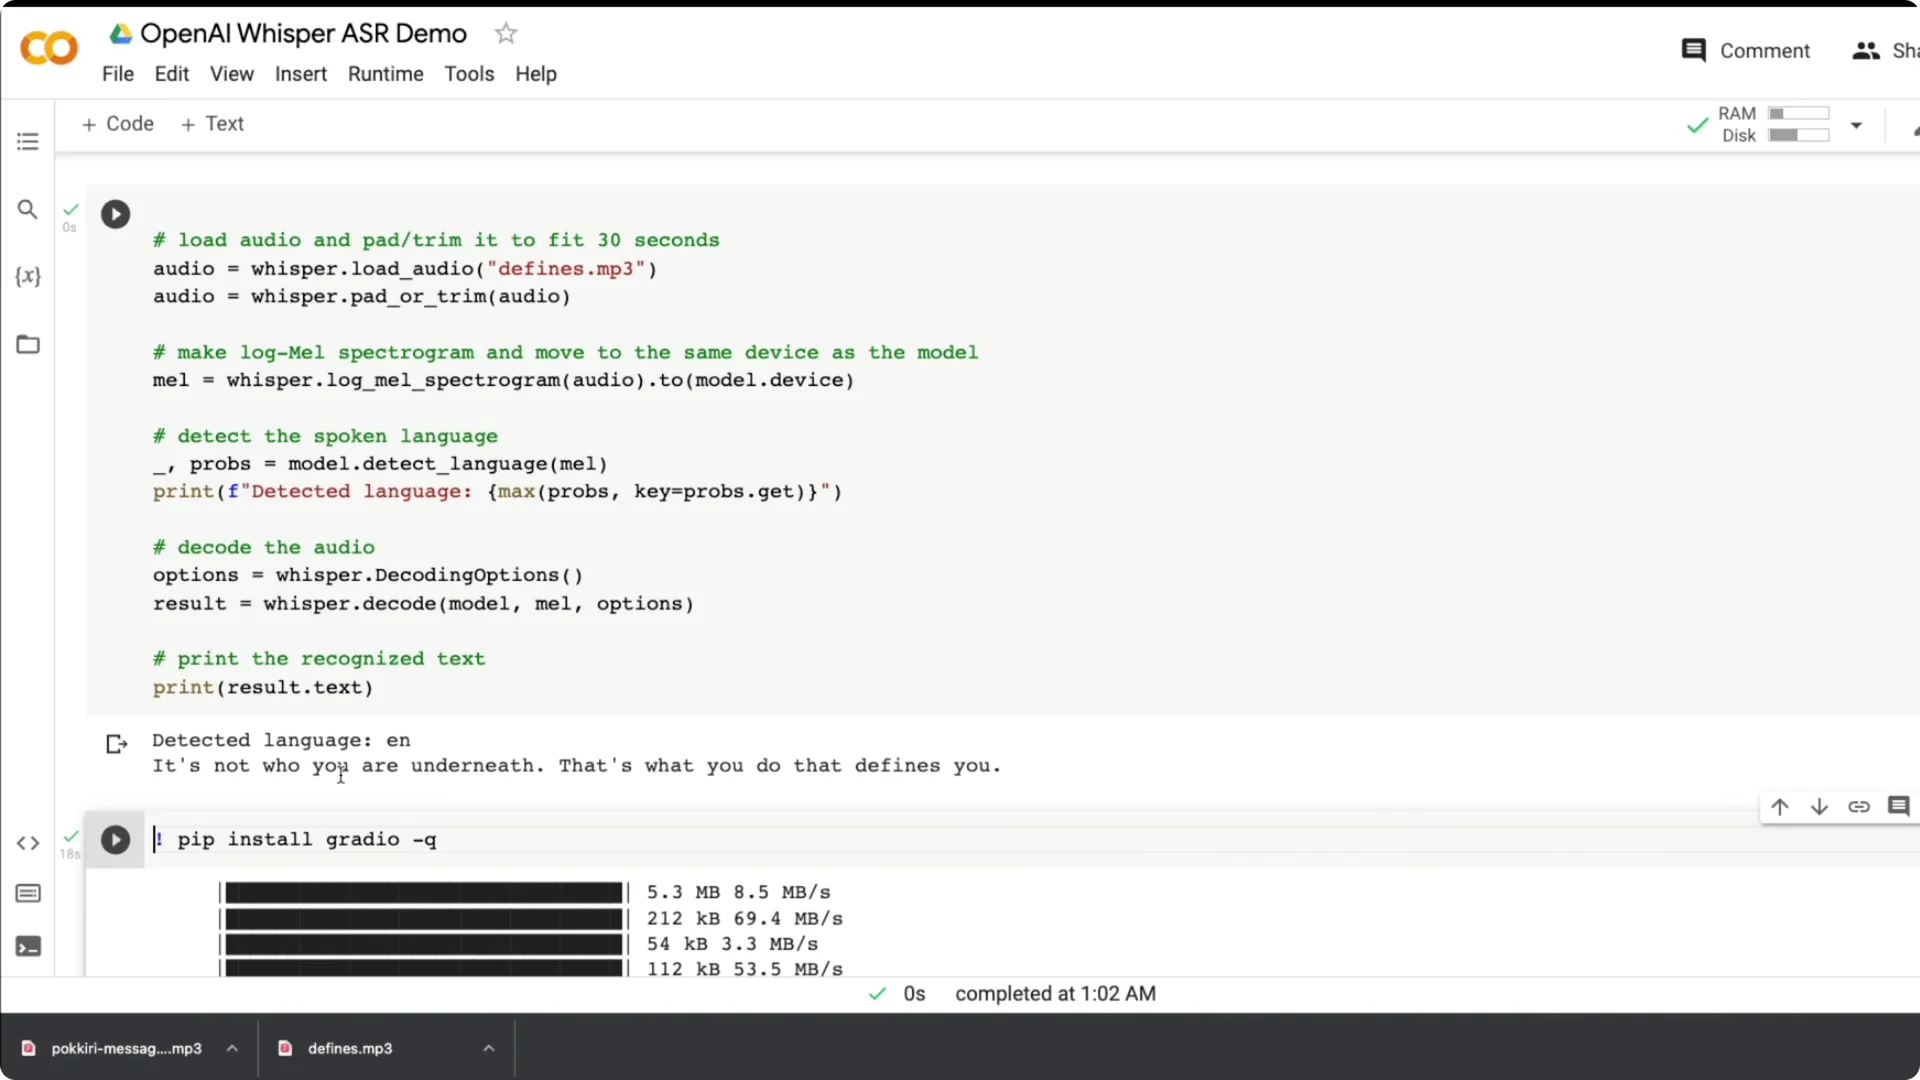The height and width of the screenshot is (1080, 1920).
Task: Add a new code cell
Action: point(117,123)
